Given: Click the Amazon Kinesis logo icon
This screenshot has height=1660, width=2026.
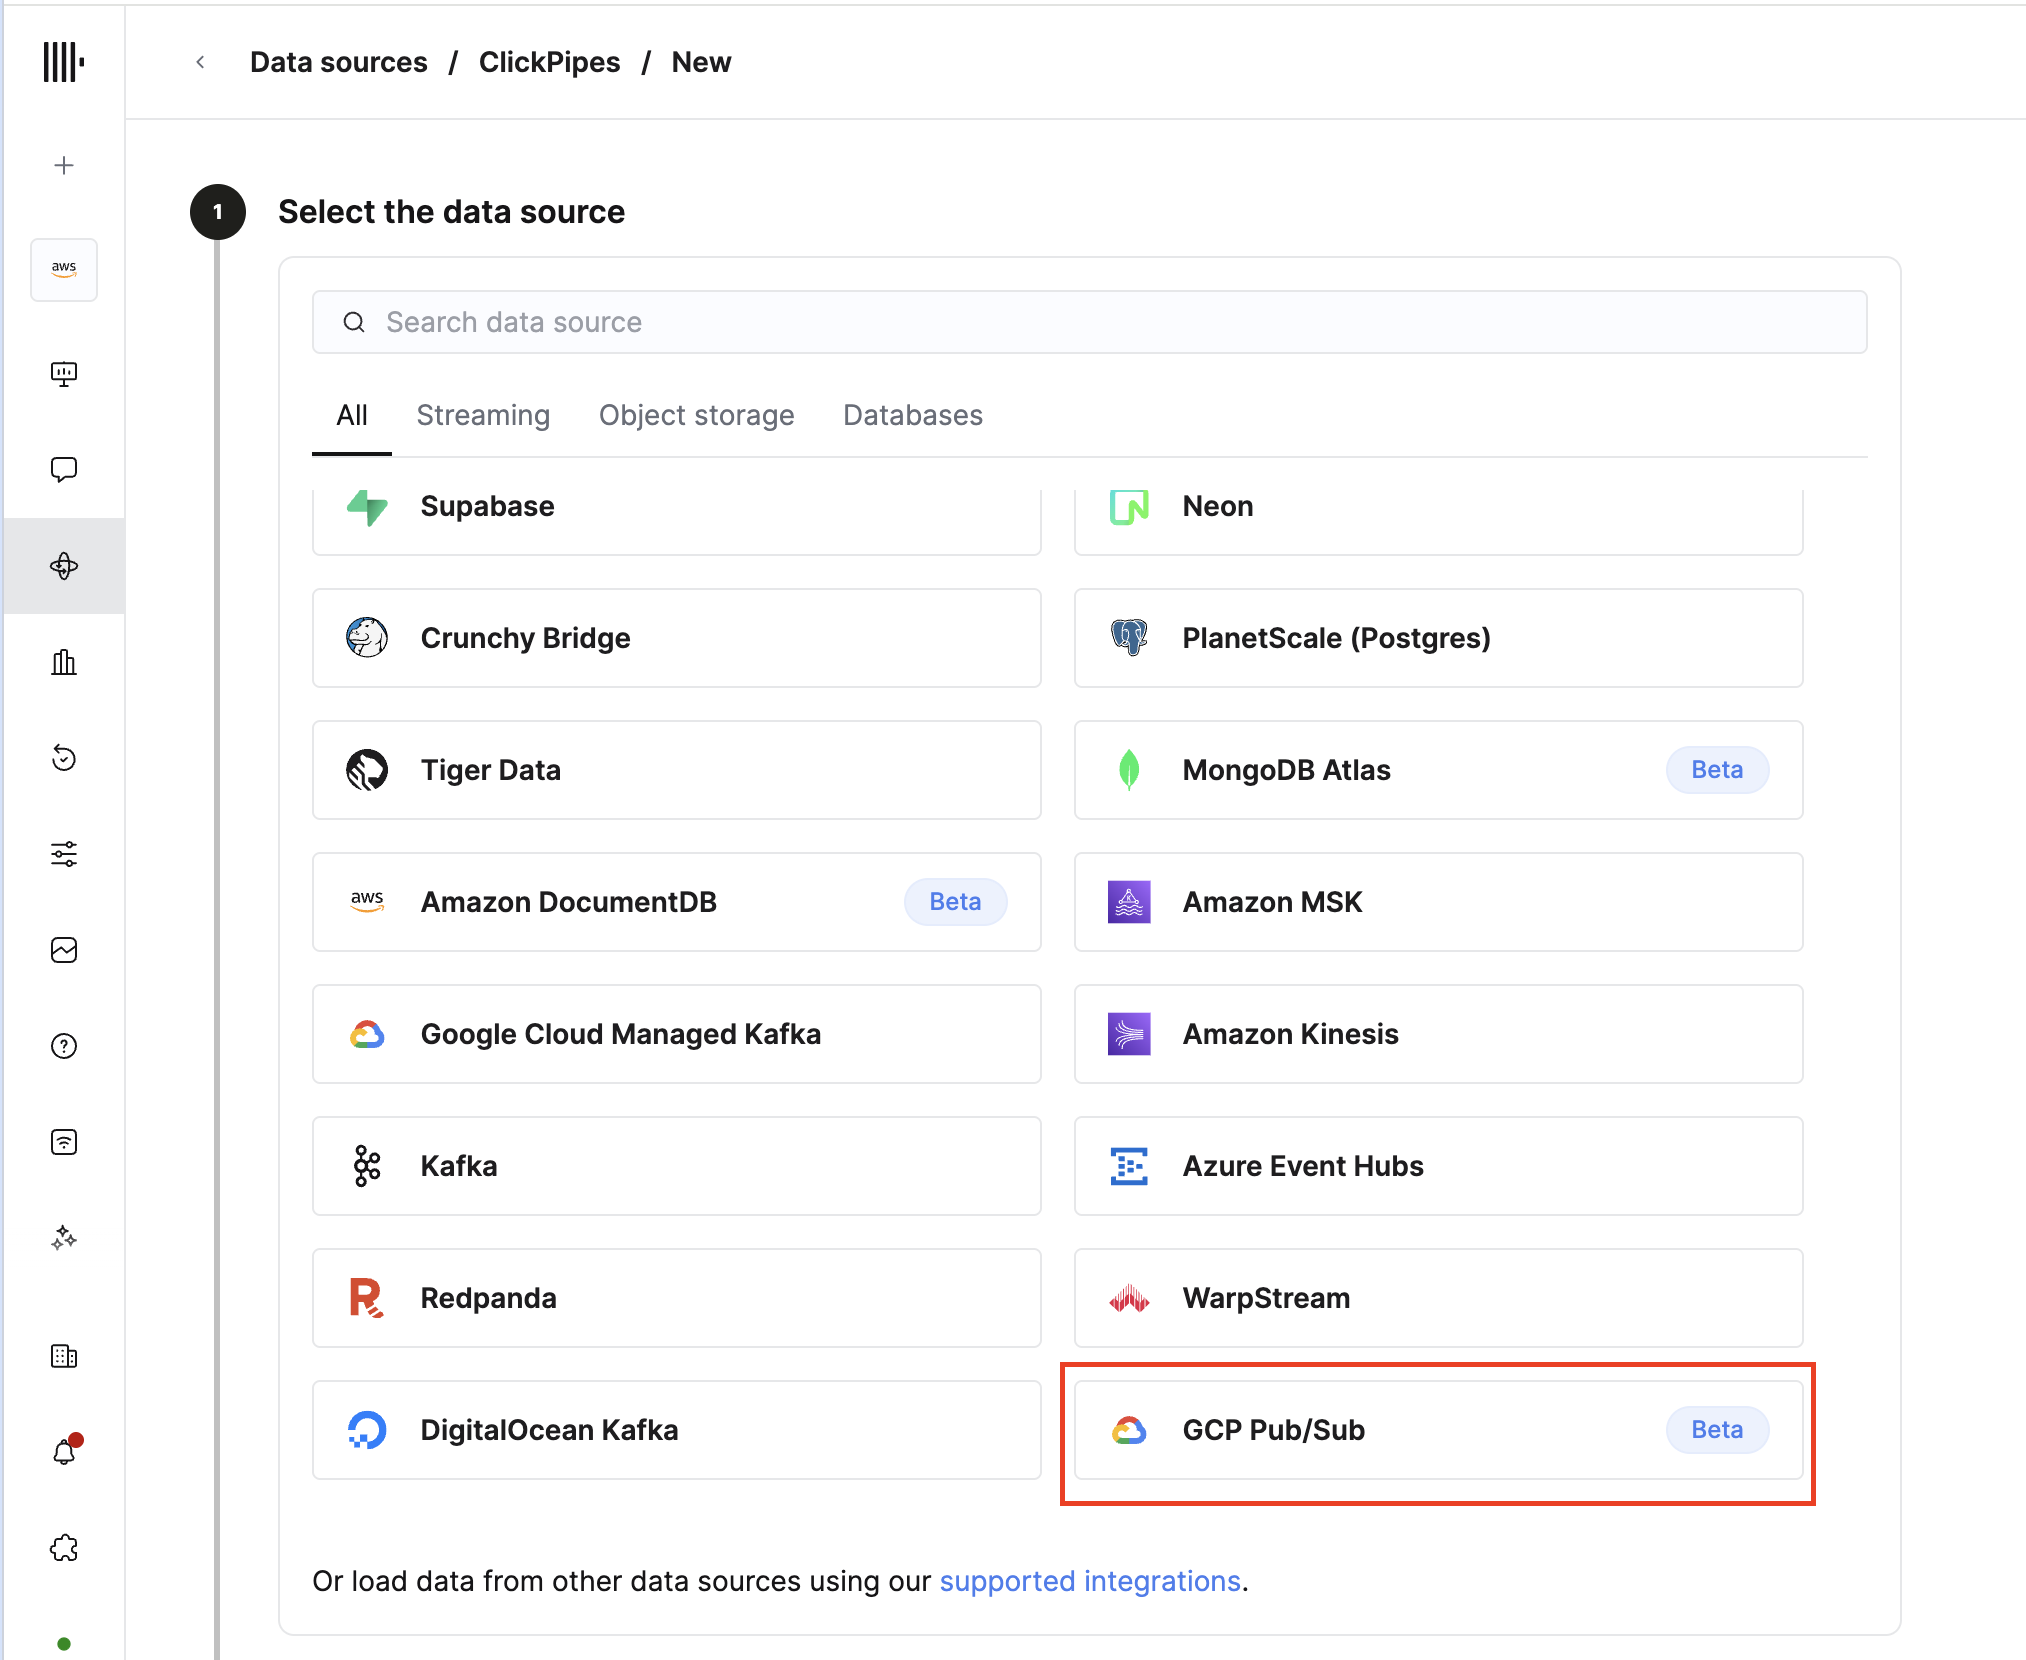Looking at the screenshot, I should coord(1129,1034).
